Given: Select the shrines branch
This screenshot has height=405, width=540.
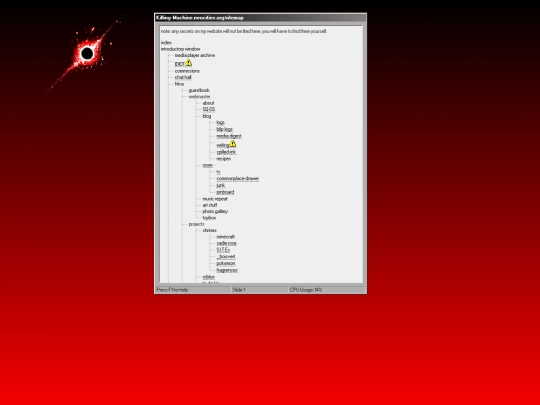Looking at the screenshot, I should tap(209, 230).
